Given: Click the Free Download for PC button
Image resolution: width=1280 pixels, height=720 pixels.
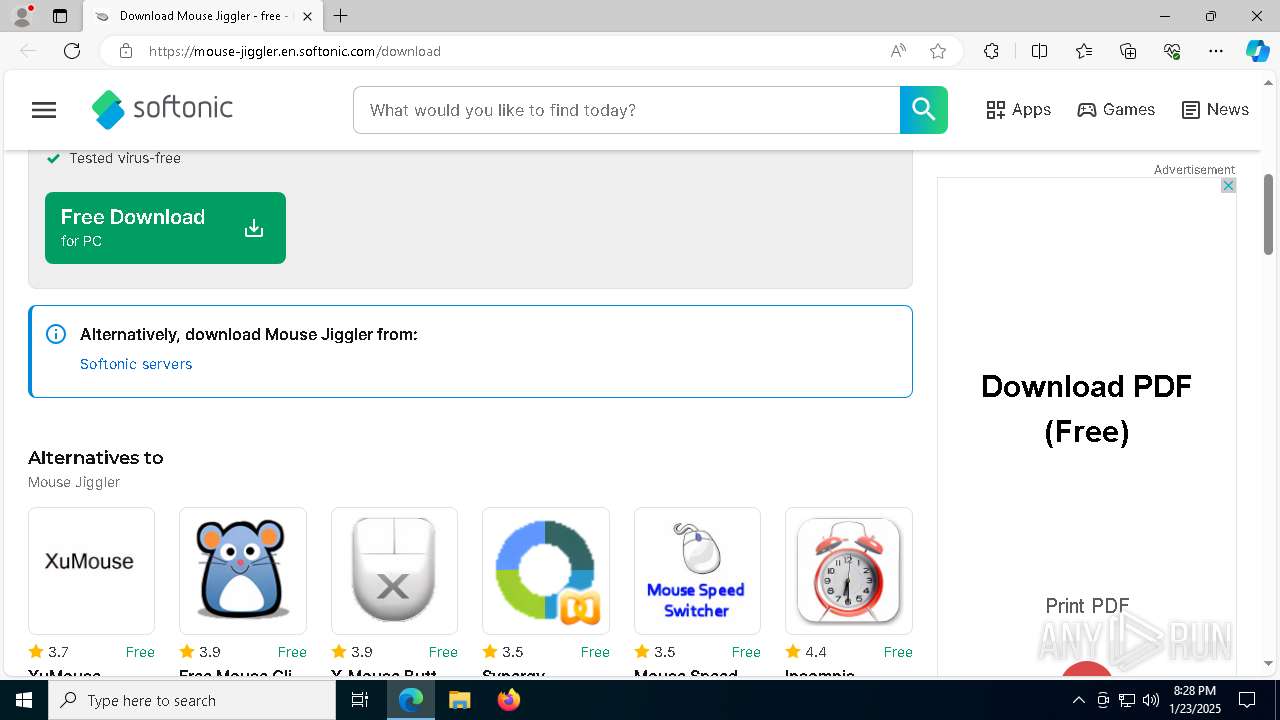Looking at the screenshot, I should point(165,228).
